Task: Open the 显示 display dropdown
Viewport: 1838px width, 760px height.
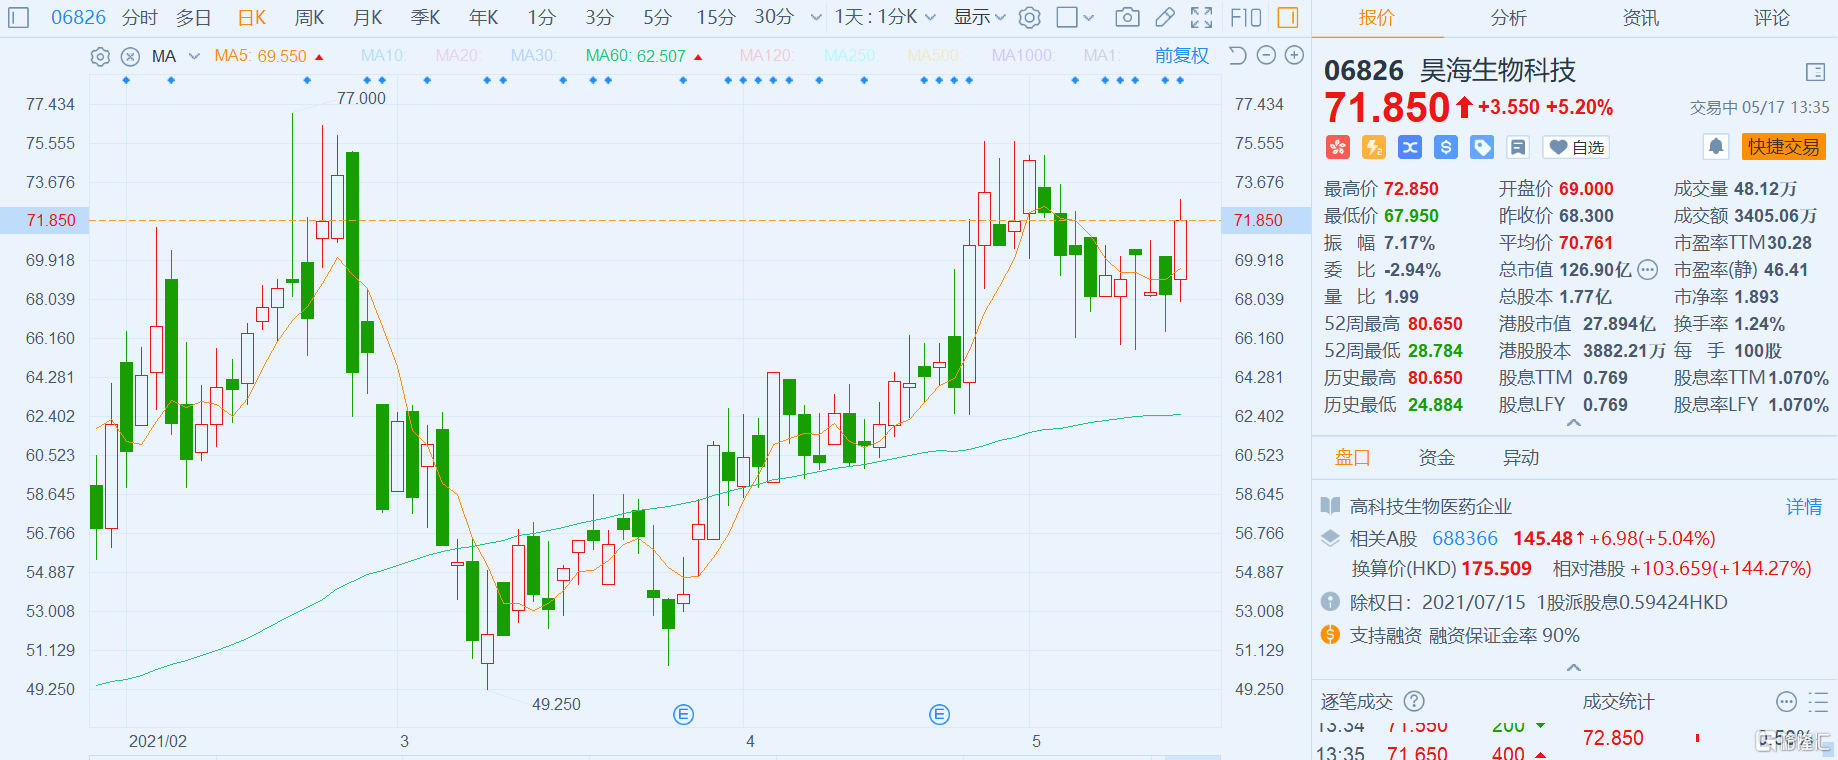Action: [x=979, y=17]
